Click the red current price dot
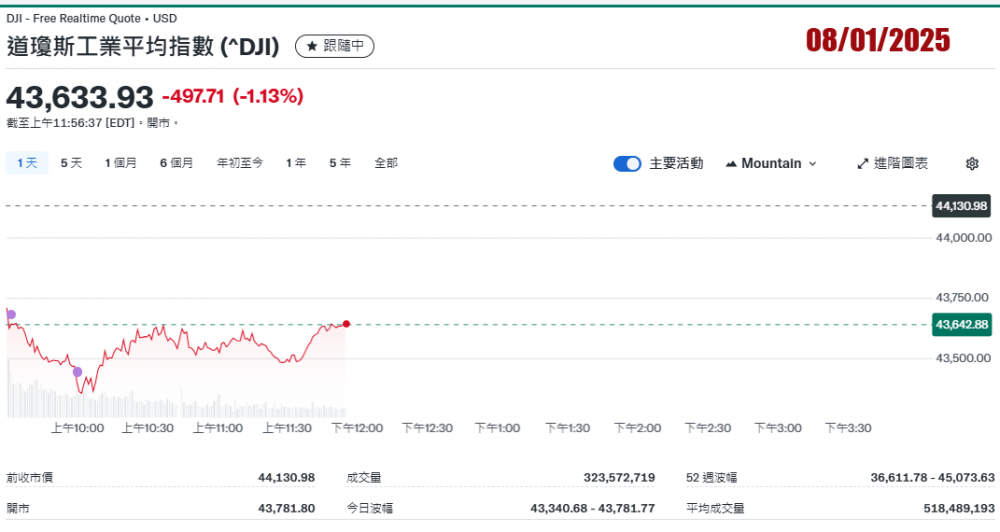The width and height of the screenshot is (1000, 532). 346,324
